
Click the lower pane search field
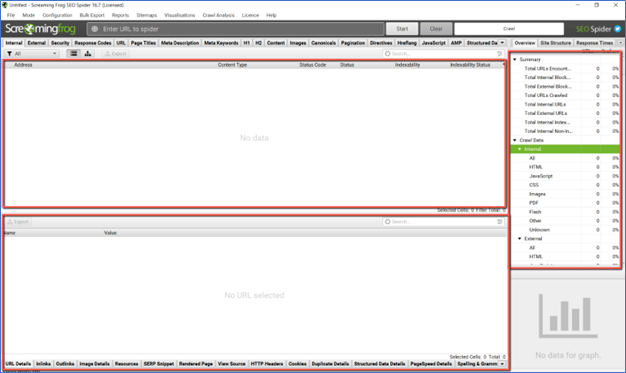[x=443, y=222]
